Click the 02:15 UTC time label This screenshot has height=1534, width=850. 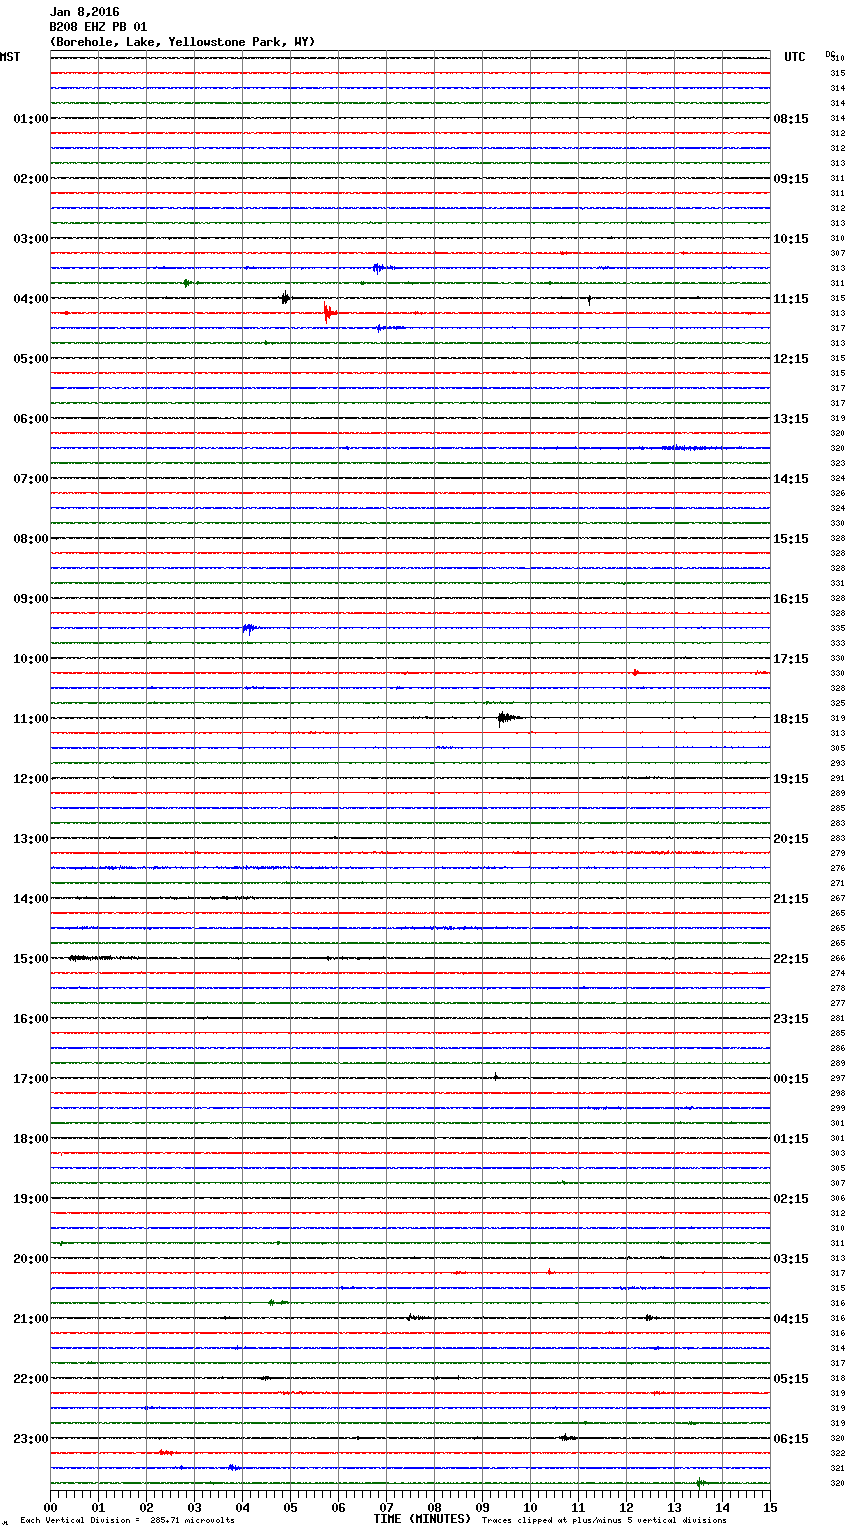791,1199
